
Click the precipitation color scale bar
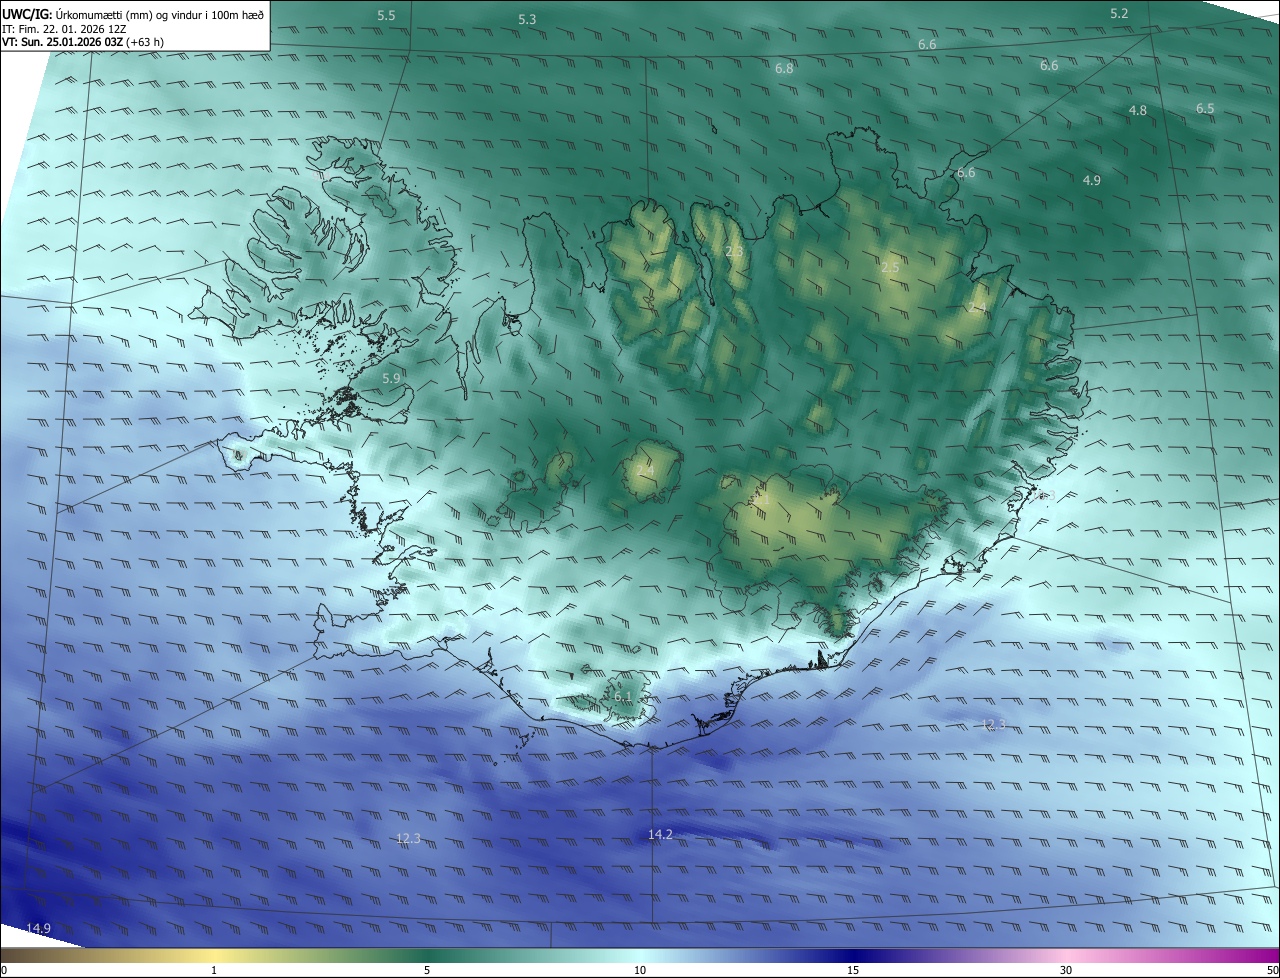coord(640,955)
